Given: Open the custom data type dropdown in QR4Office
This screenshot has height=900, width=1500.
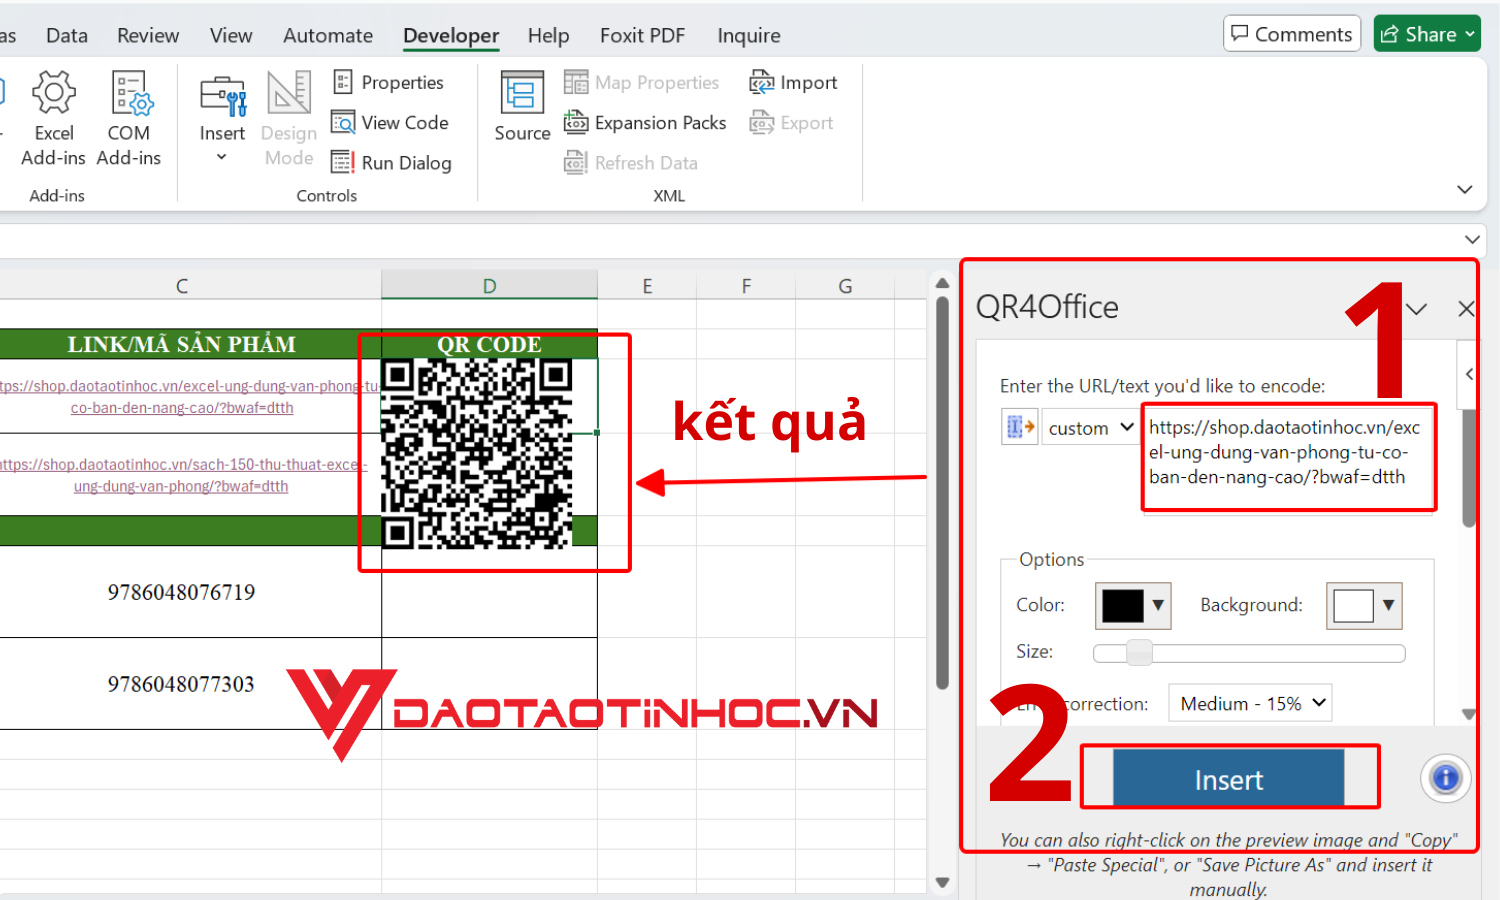Looking at the screenshot, I should tap(1090, 427).
